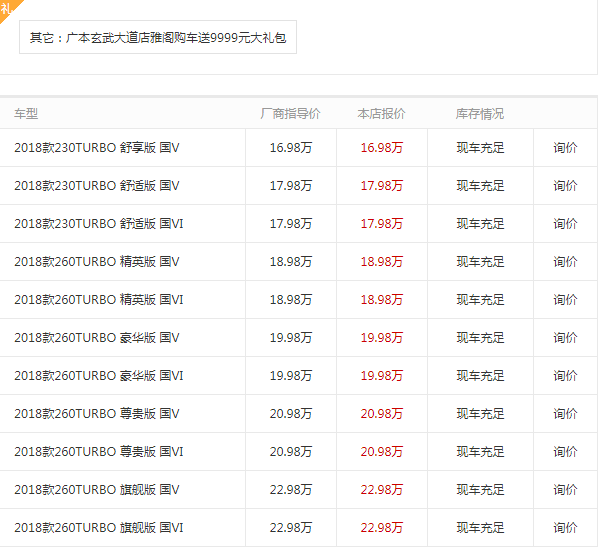Open the 2018款260TURBO 旗舰版 国V model
The image size is (601, 551).
point(97,490)
